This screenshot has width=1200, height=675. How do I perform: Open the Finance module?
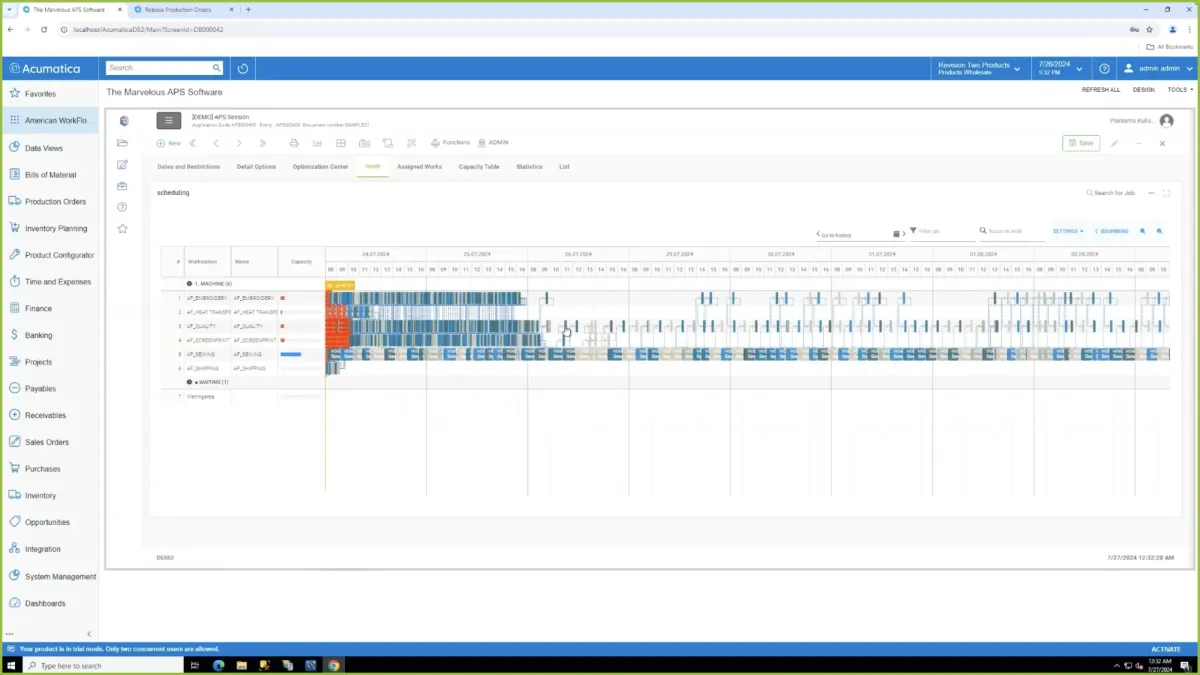tap(49, 309)
